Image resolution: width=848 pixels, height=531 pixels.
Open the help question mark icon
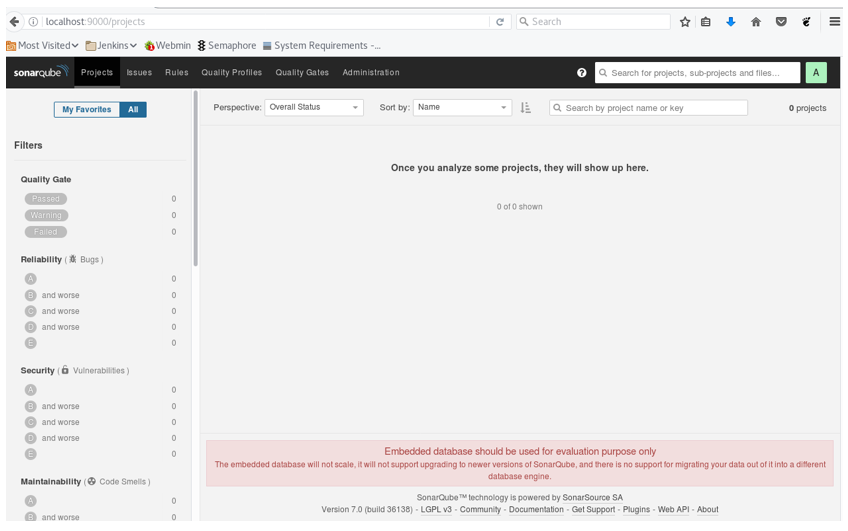[581, 72]
